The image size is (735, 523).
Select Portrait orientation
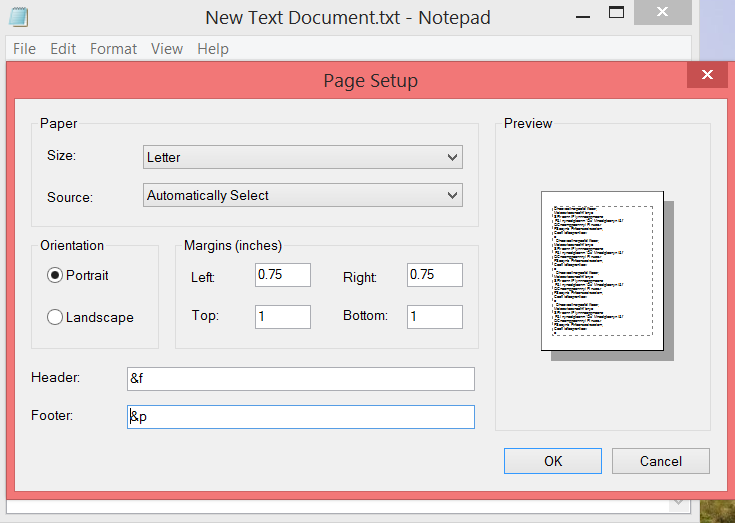(55, 275)
